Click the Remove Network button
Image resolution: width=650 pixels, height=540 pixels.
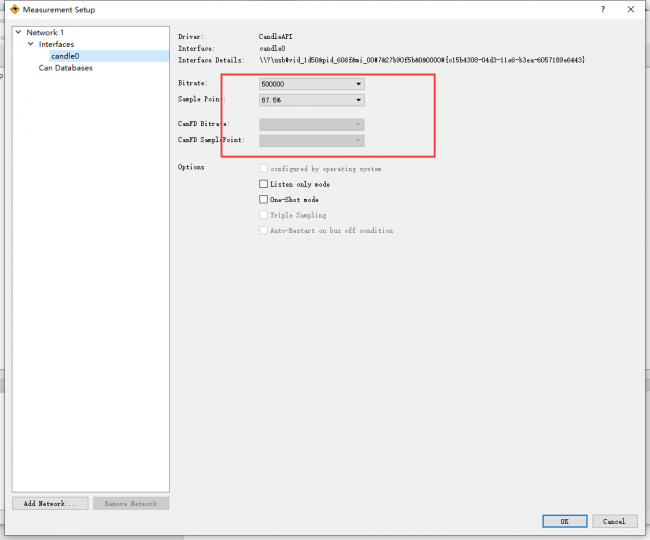(131, 504)
